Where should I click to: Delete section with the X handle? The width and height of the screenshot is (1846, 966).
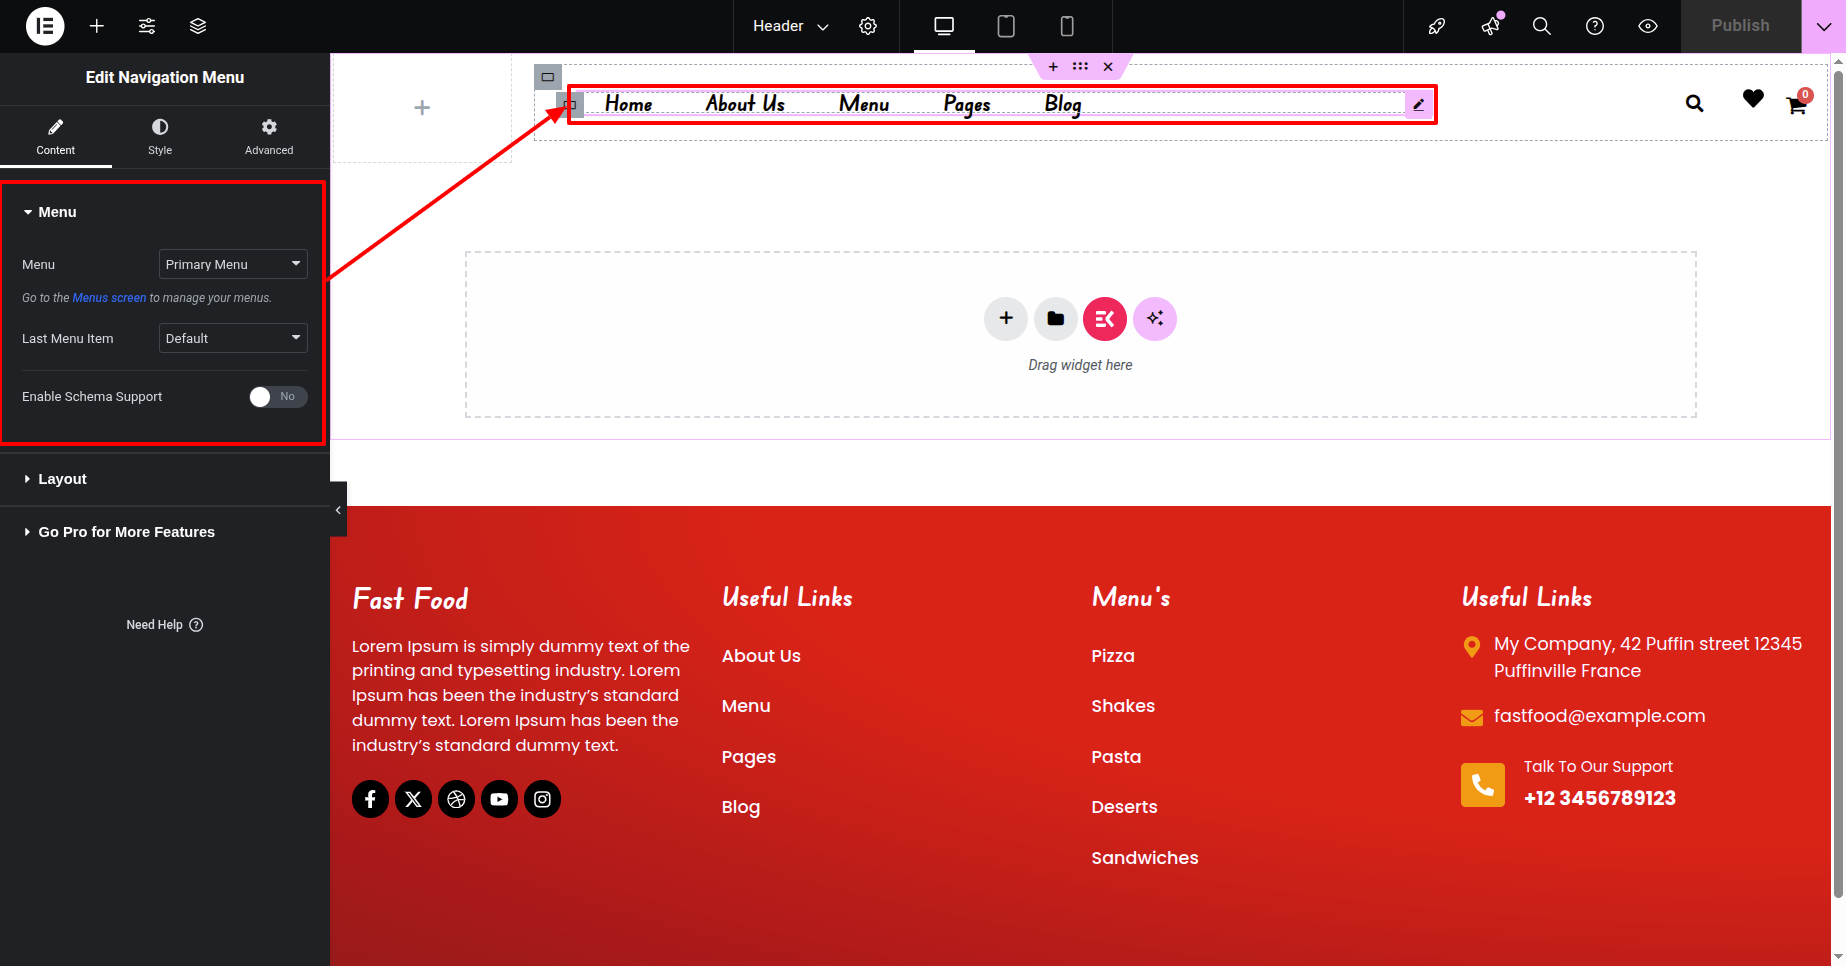[x=1108, y=67]
